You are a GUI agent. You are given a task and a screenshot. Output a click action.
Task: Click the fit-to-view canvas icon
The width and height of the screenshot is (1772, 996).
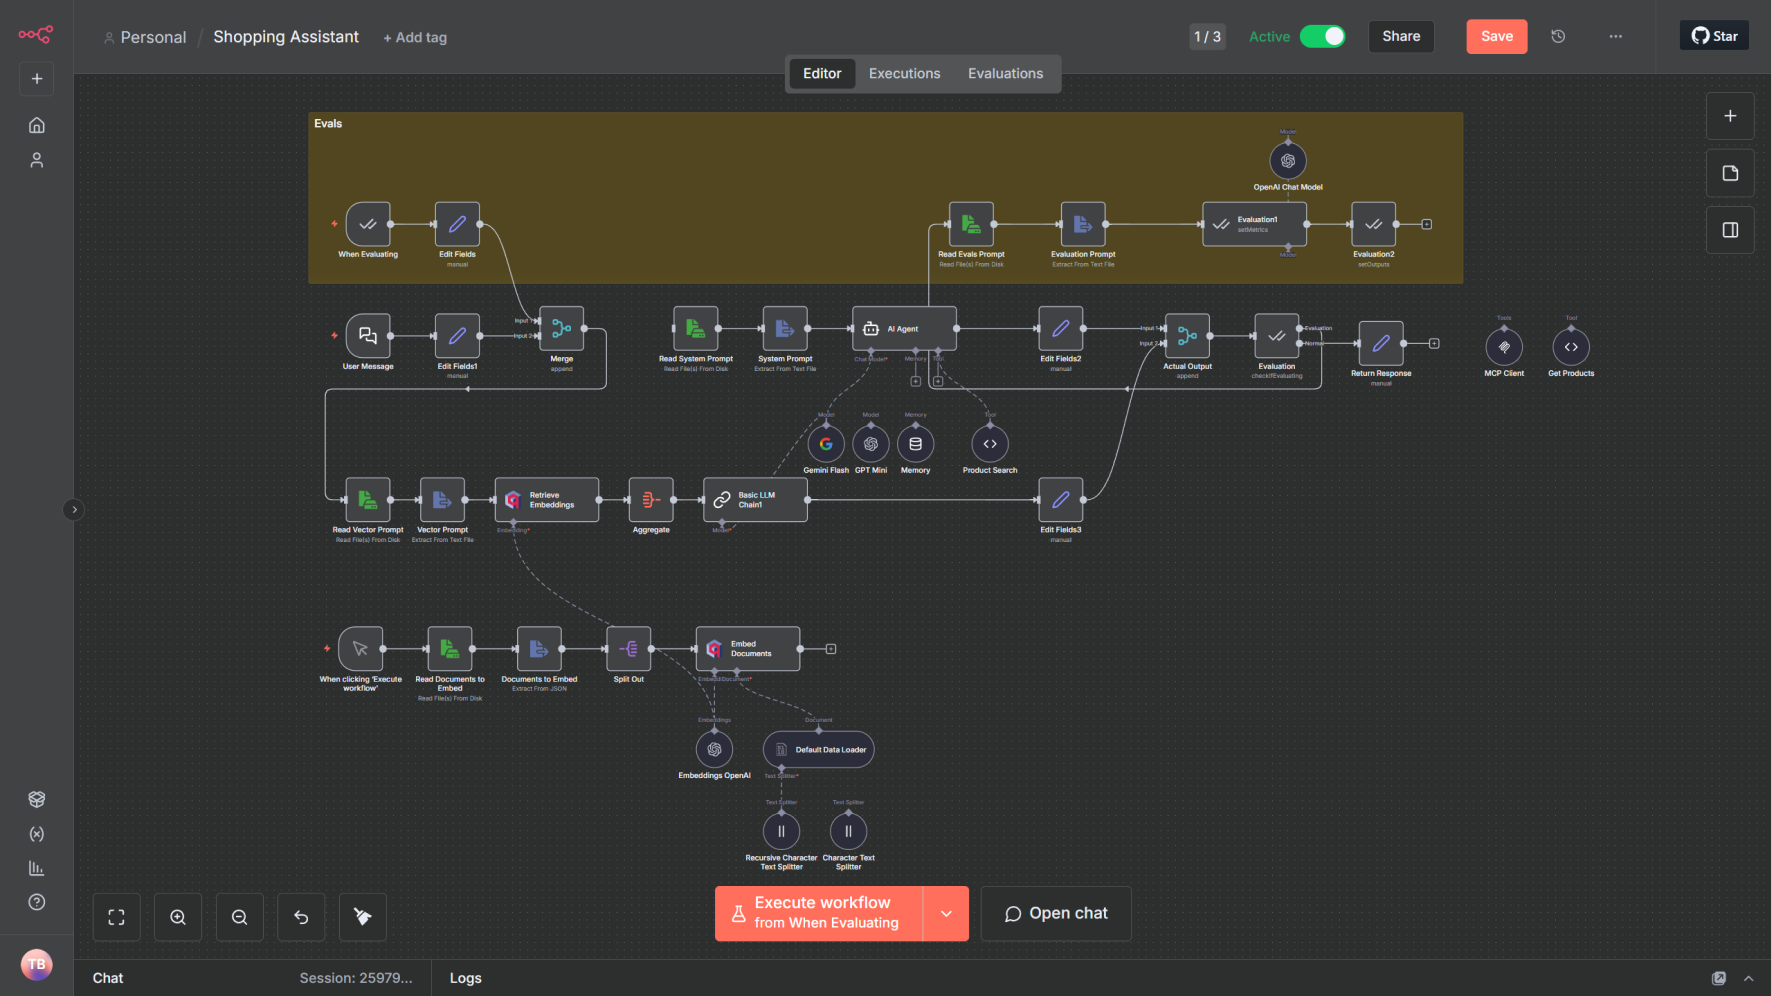tap(117, 917)
